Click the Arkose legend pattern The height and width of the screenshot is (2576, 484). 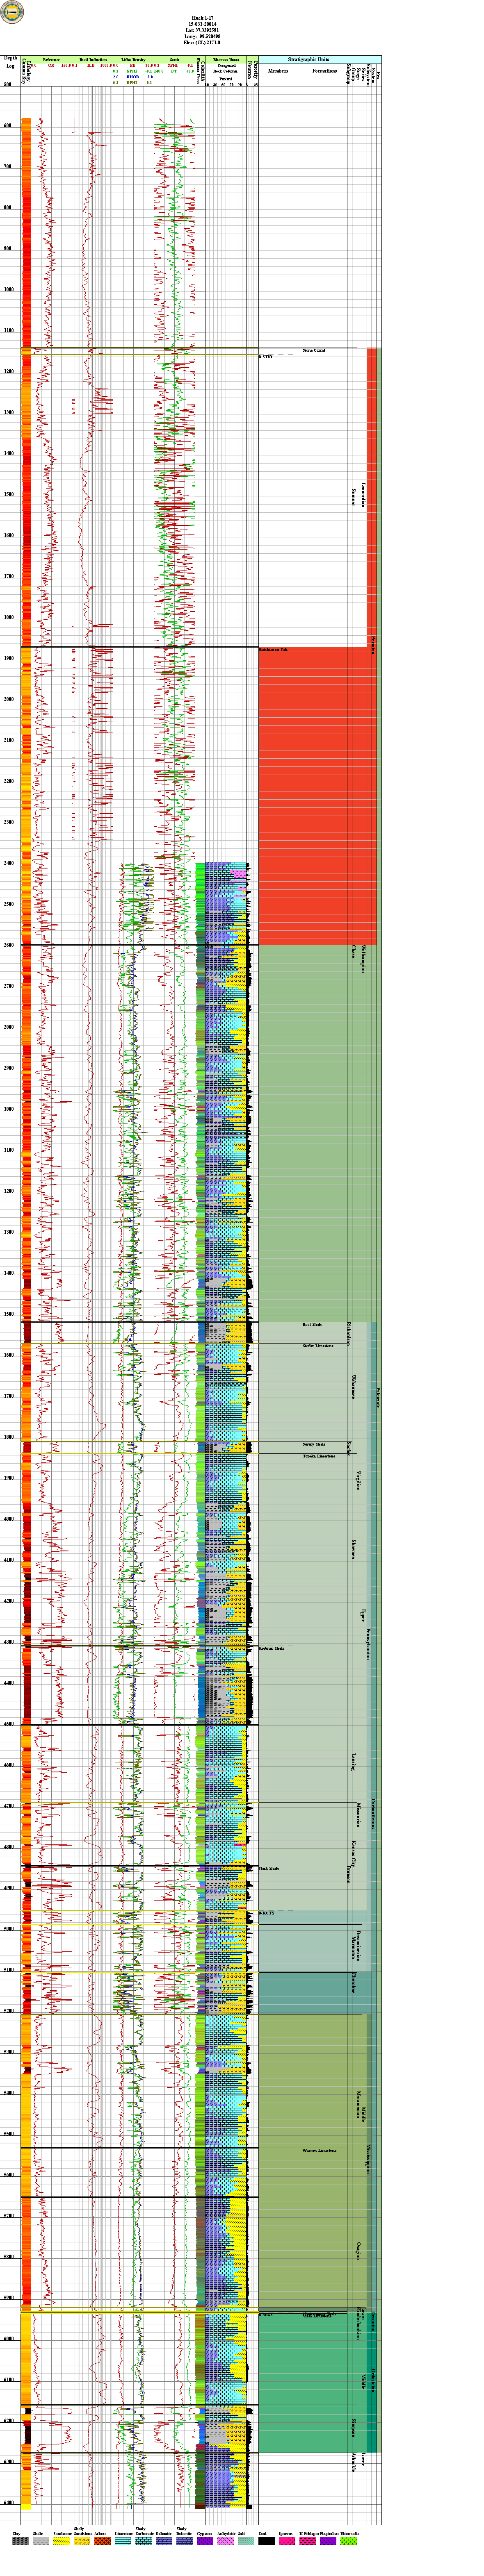click(102, 2541)
